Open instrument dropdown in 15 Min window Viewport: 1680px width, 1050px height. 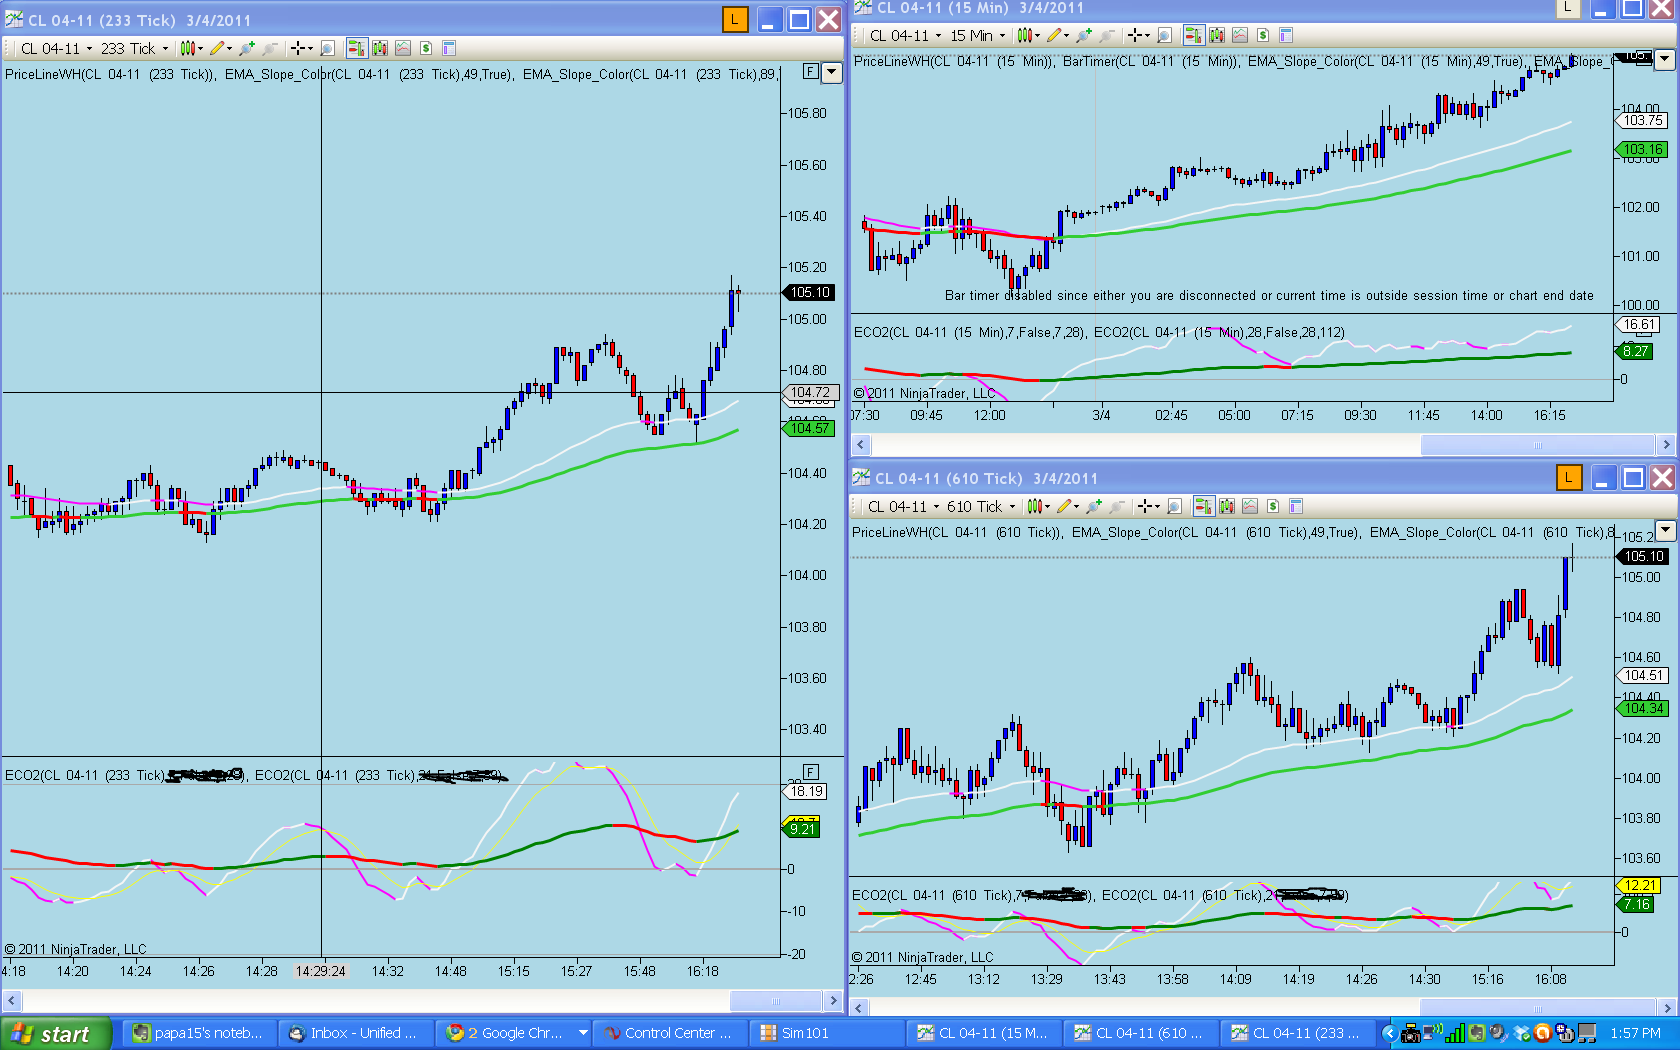[x=906, y=35]
